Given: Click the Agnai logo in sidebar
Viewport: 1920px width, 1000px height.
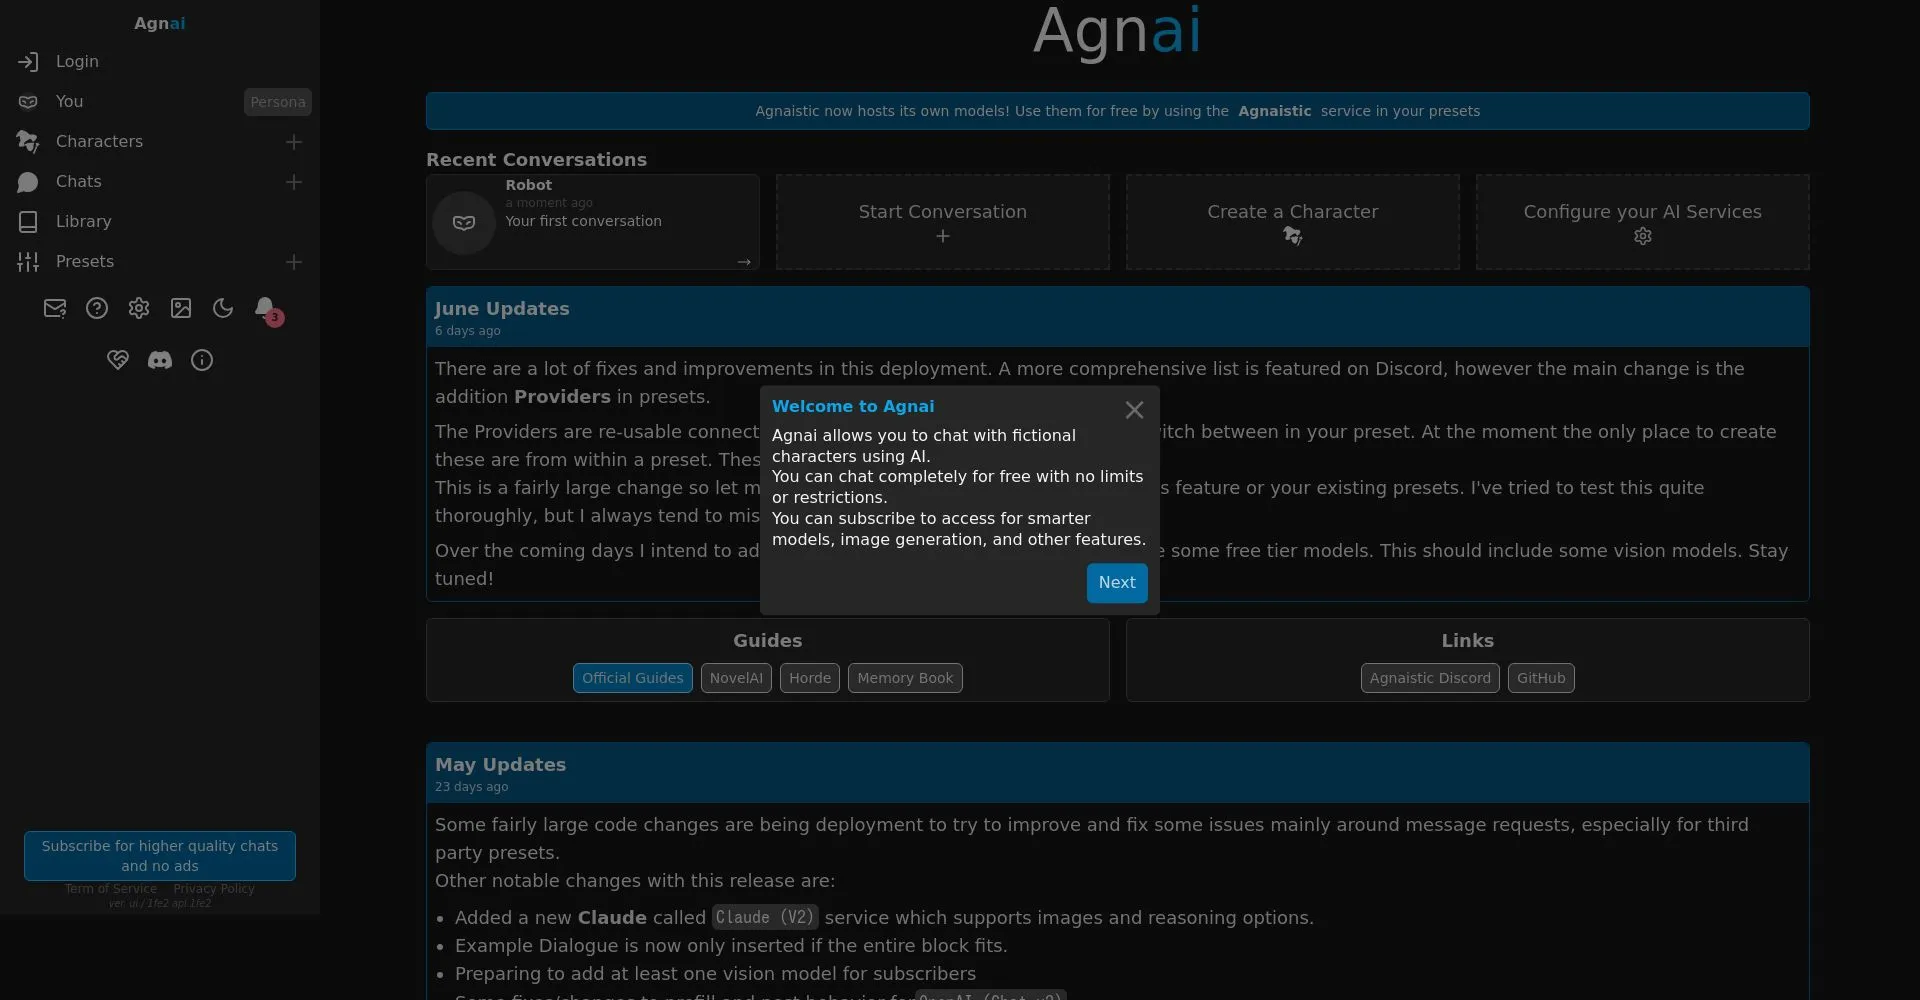Looking at the screenshot, I should (160, 23).
